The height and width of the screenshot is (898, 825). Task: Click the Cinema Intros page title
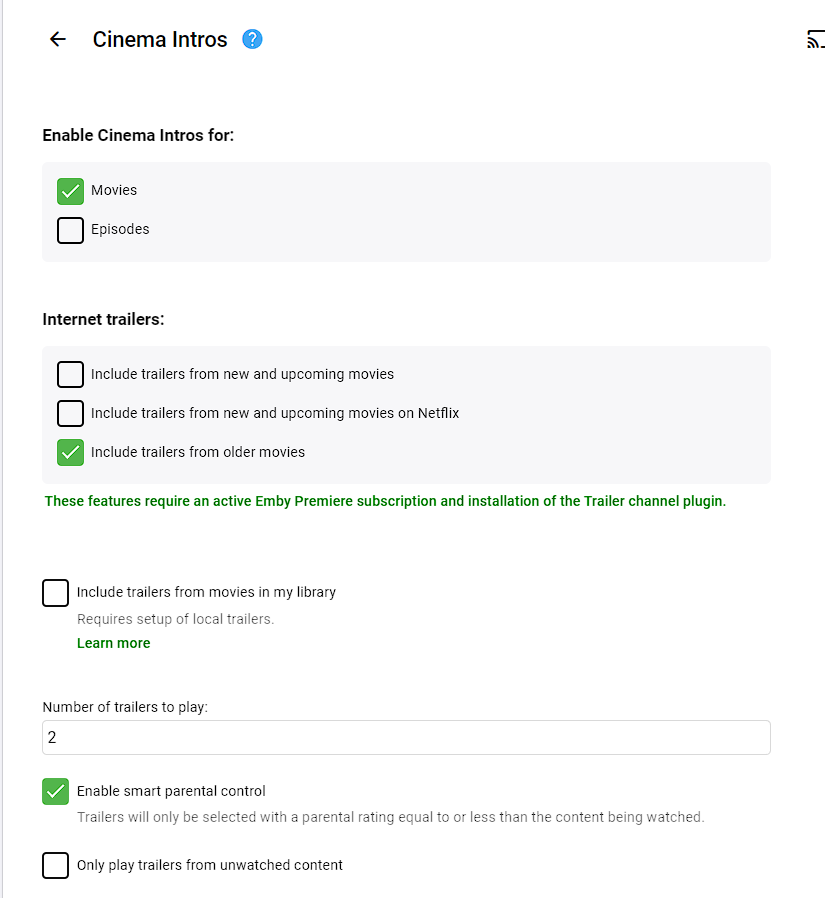coord(160,40)
